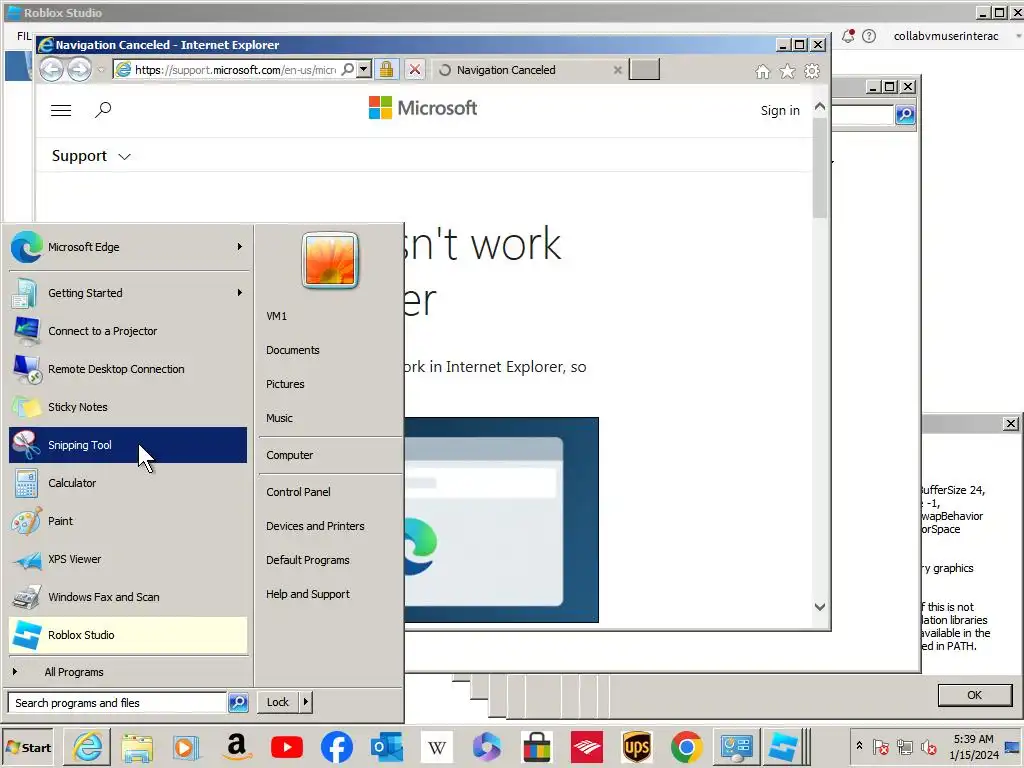1024x768 pixels.
Task: Launch Sticky Notes
Action: [x=128, y=407]
